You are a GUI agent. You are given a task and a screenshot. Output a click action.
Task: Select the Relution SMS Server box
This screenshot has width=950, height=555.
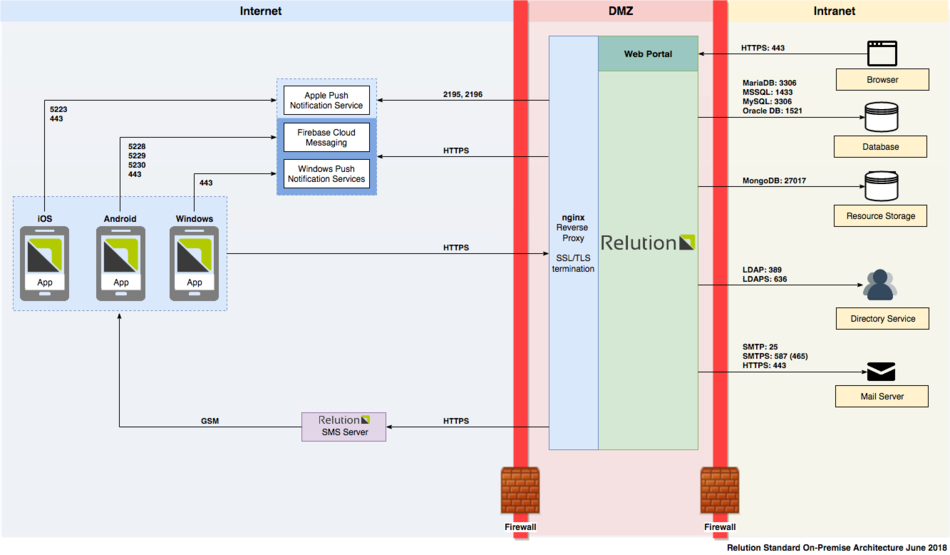[x=344, y=426]
